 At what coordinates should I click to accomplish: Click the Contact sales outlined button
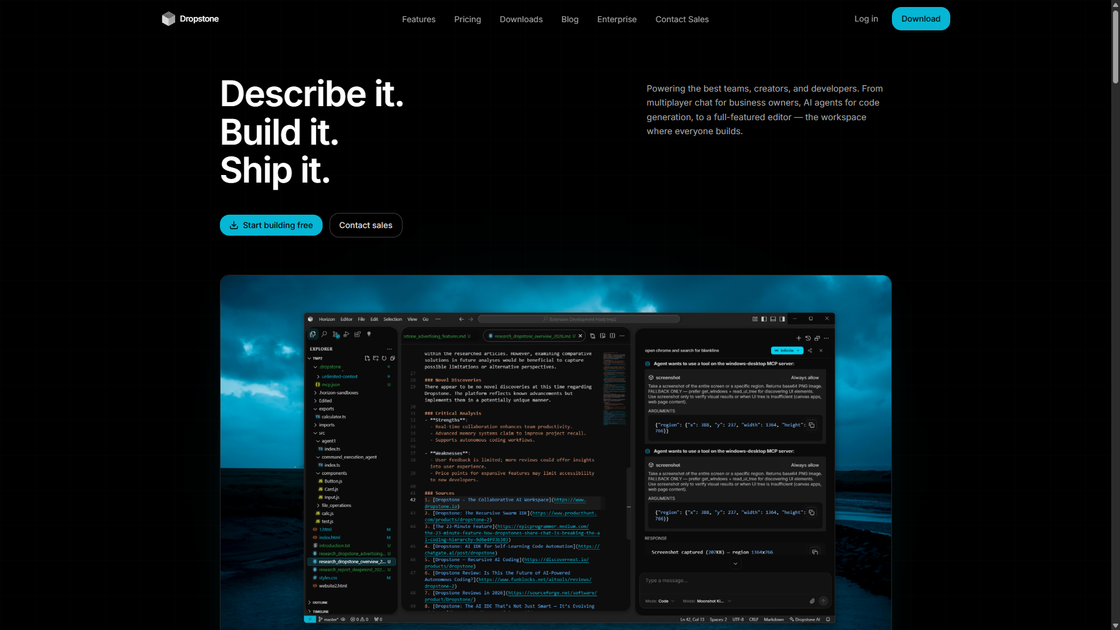(x=365, y=225)
